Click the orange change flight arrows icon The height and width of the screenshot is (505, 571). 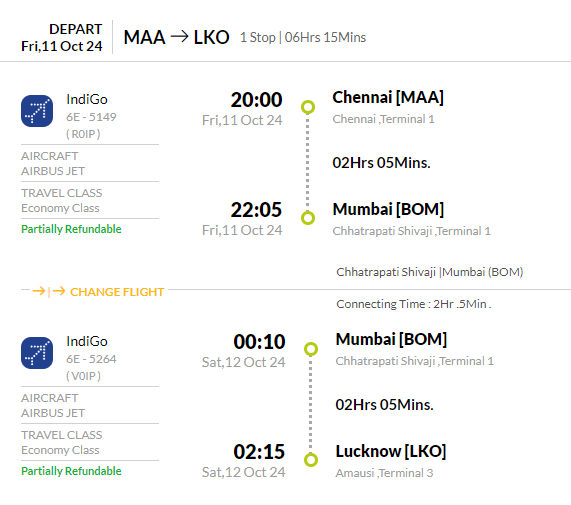pos(49,291)
